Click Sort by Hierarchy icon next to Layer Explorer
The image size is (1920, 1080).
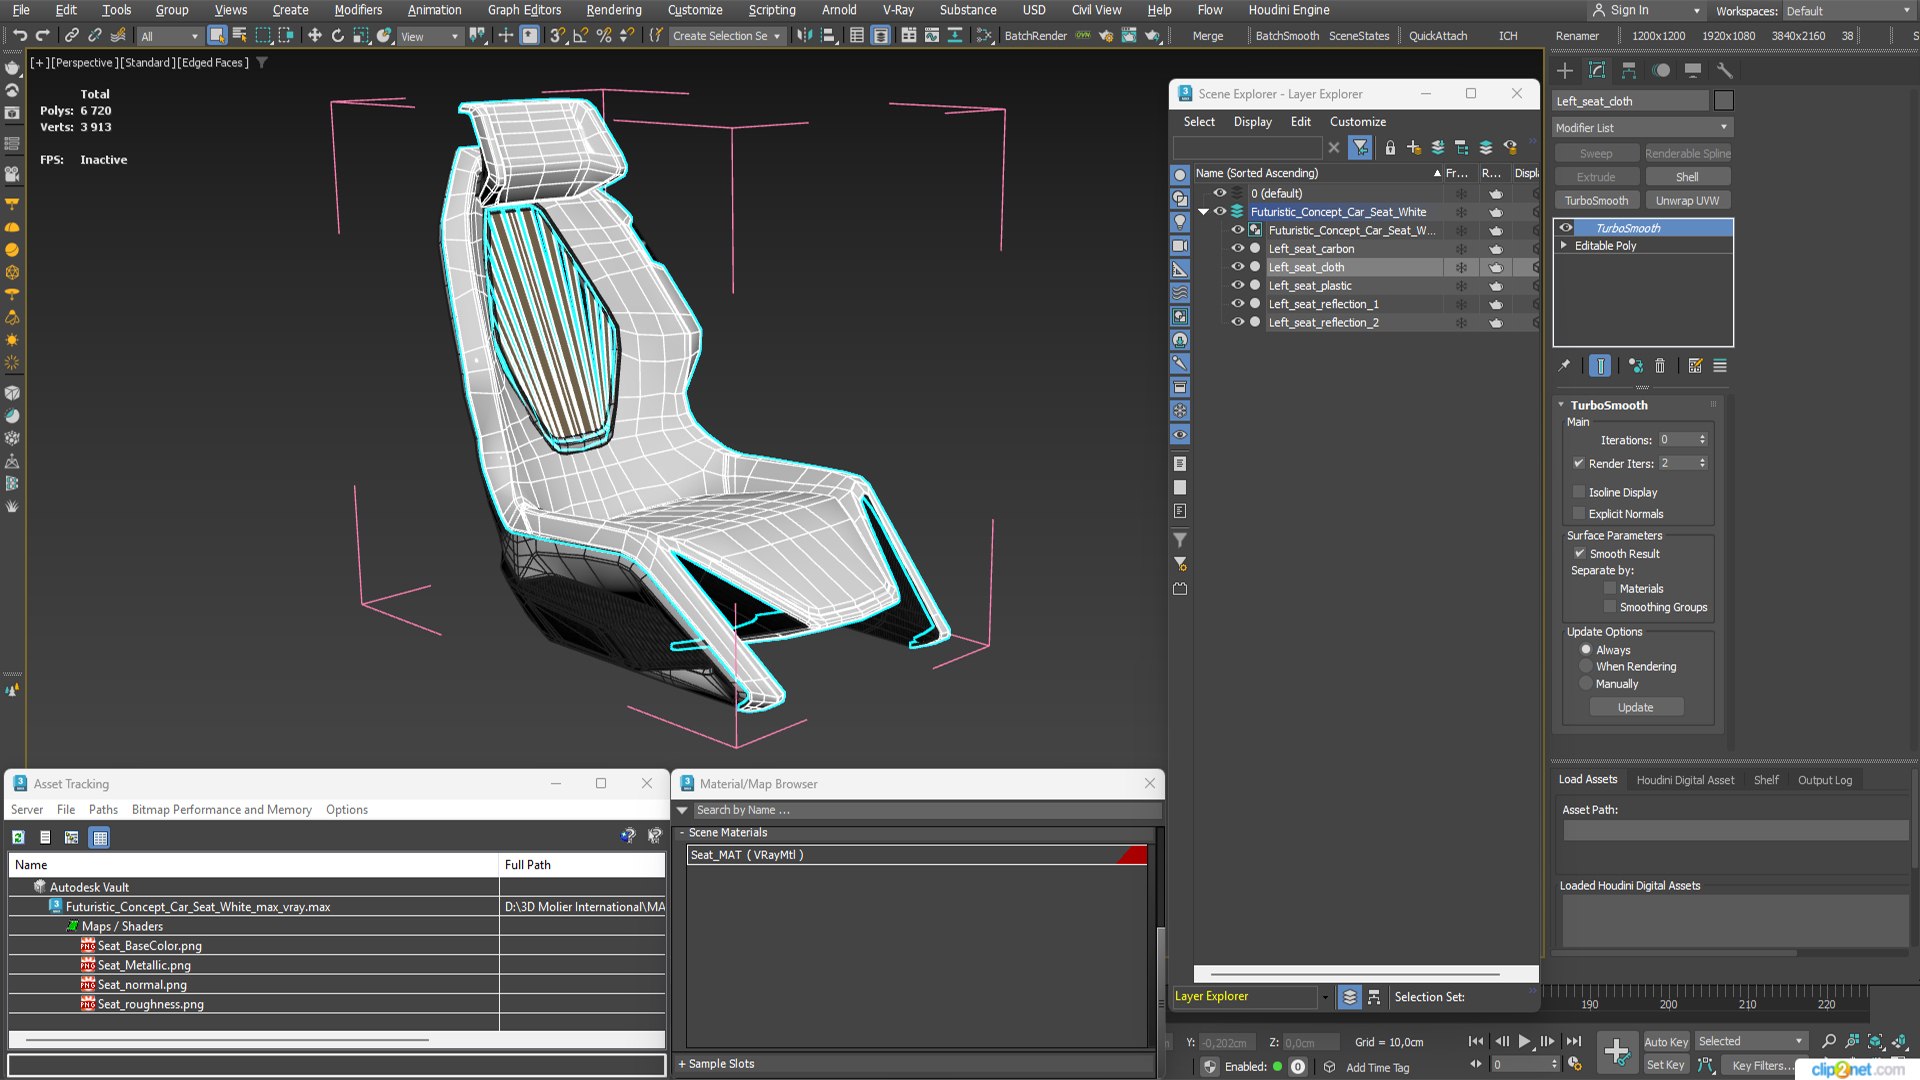pos(1374,997)
